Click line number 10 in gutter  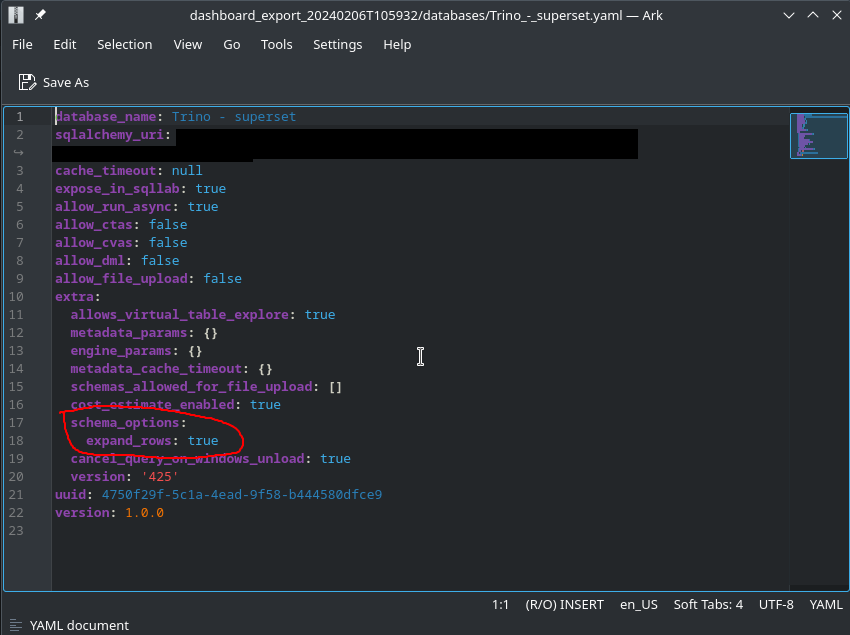(x=16, y=297)
